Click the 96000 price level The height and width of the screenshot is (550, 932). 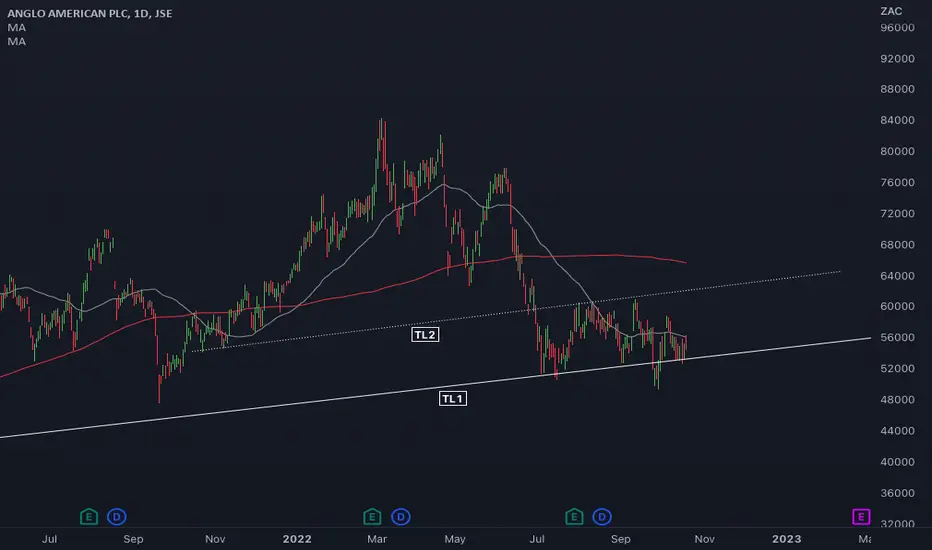coord(897,27)
